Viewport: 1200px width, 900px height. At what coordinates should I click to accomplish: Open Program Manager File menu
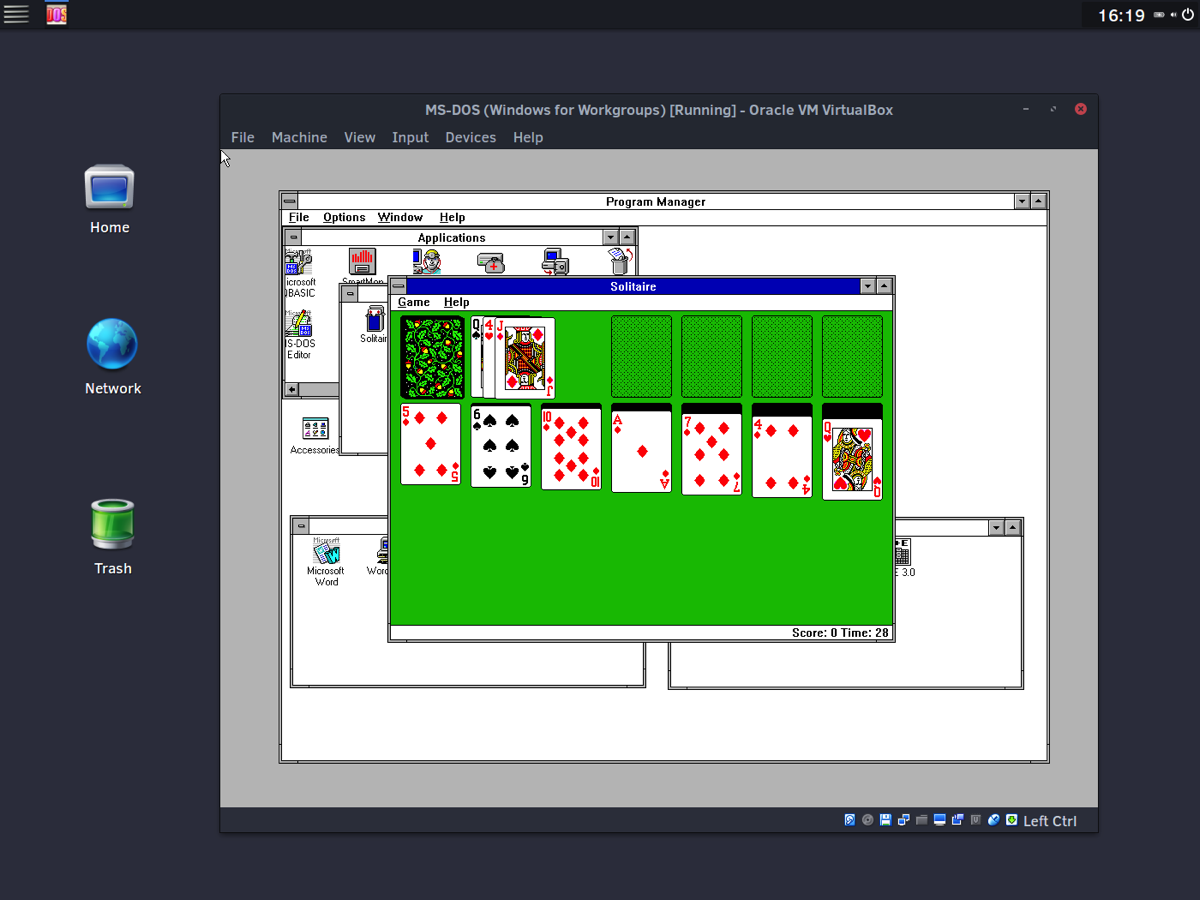tap(299, 217)
